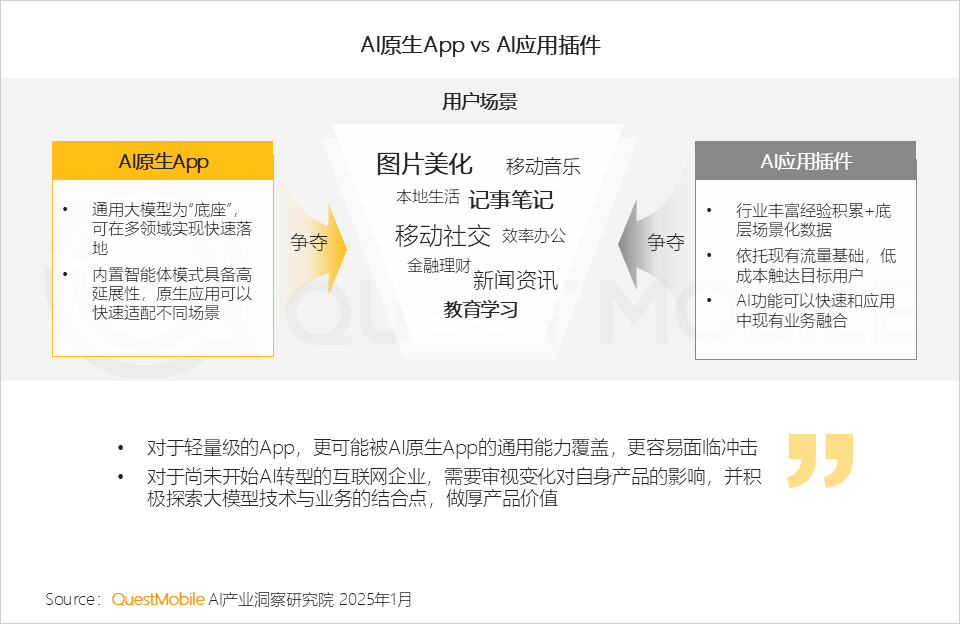The height and width of the screenshot is (624, 960).
Task: Click the 效率办公 label
Action: pos(534,236)
